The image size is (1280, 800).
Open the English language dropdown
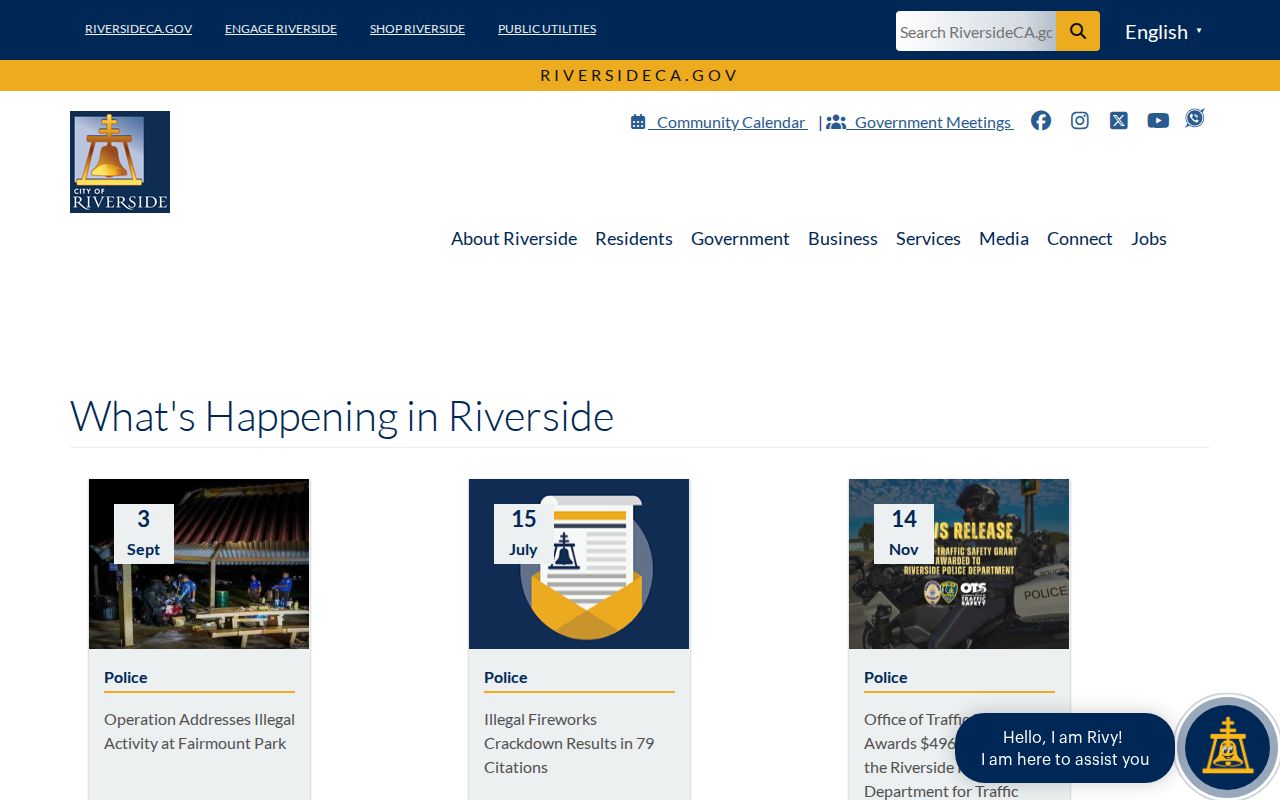pyautogui.click(x=1163, y=32)
